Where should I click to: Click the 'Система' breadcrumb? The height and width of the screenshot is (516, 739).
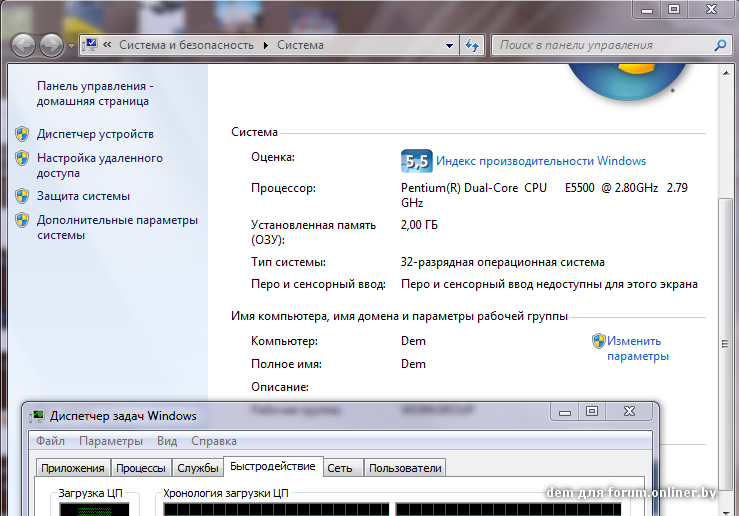300,45
